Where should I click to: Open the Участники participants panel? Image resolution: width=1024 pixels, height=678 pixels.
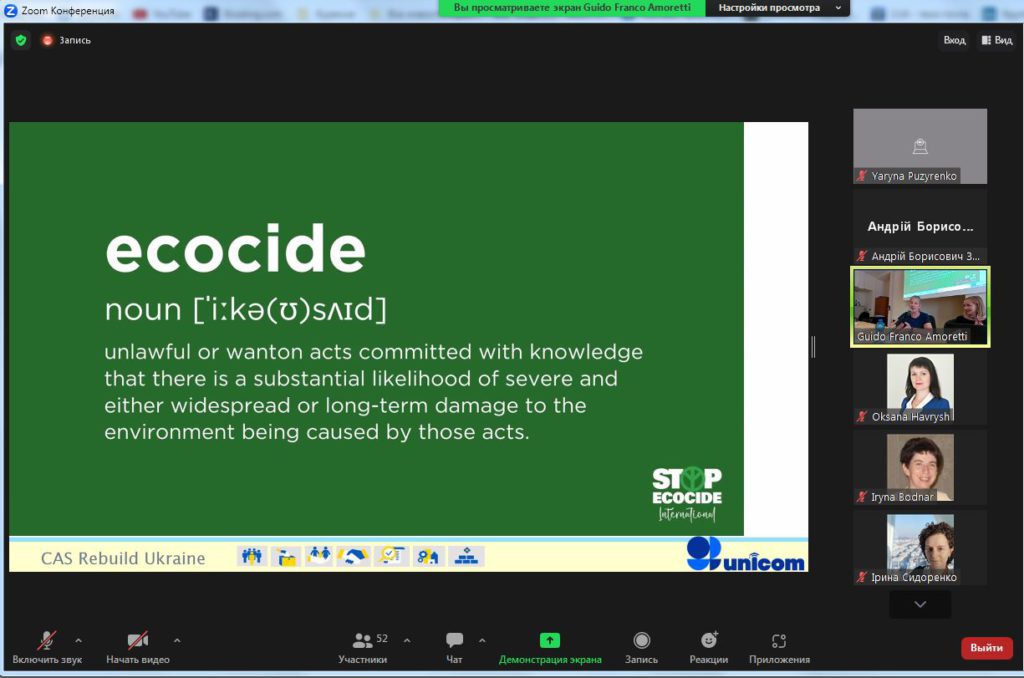pos(363,646)
